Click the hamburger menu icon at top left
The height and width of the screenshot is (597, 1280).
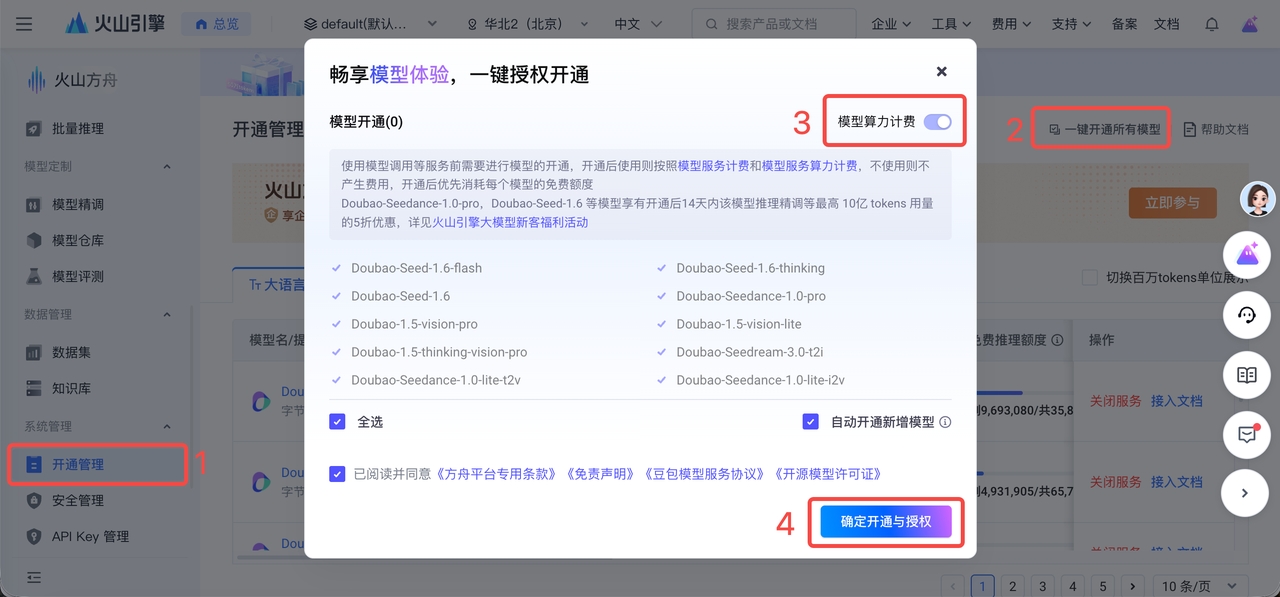tap(24, 24)
